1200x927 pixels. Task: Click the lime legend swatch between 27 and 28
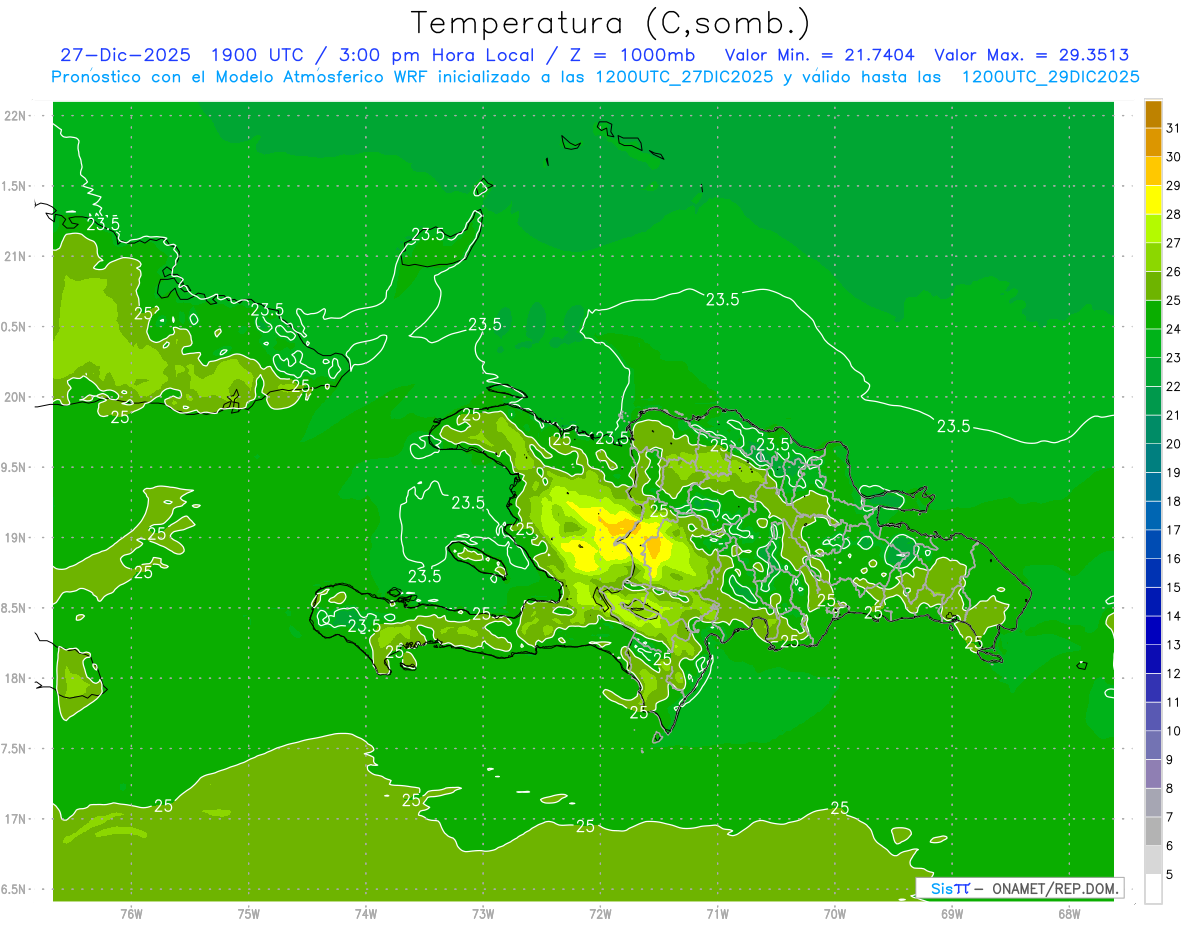tap(1153, 229)
